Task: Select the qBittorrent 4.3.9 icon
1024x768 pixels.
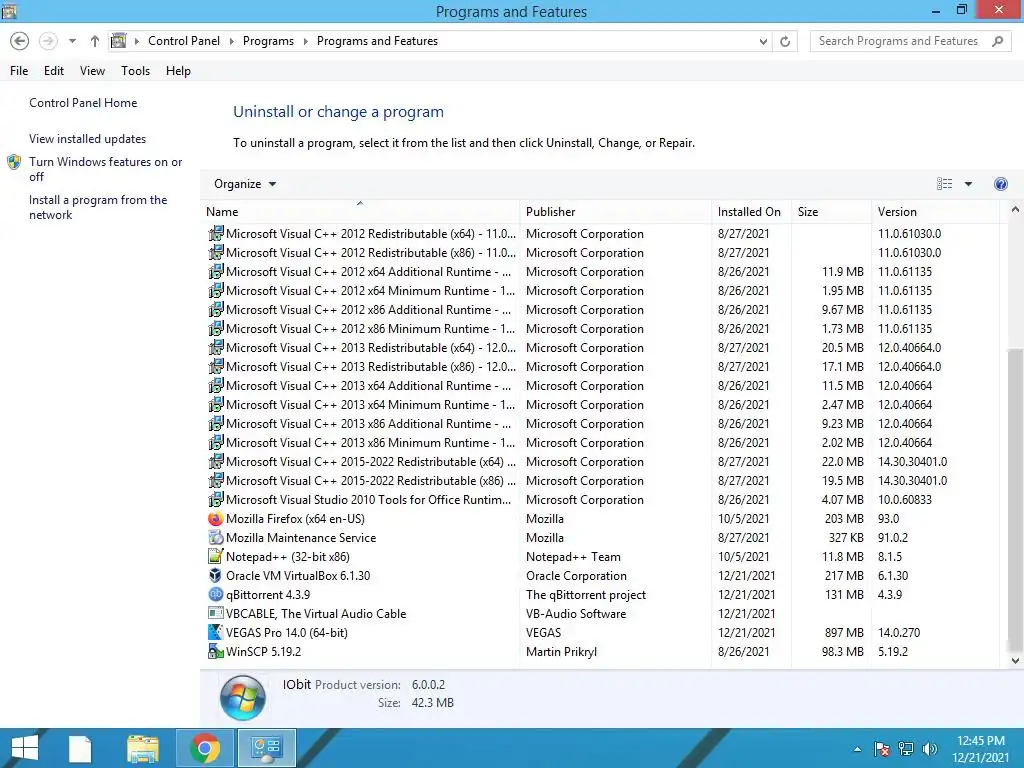Action: [x=216, y=594]
